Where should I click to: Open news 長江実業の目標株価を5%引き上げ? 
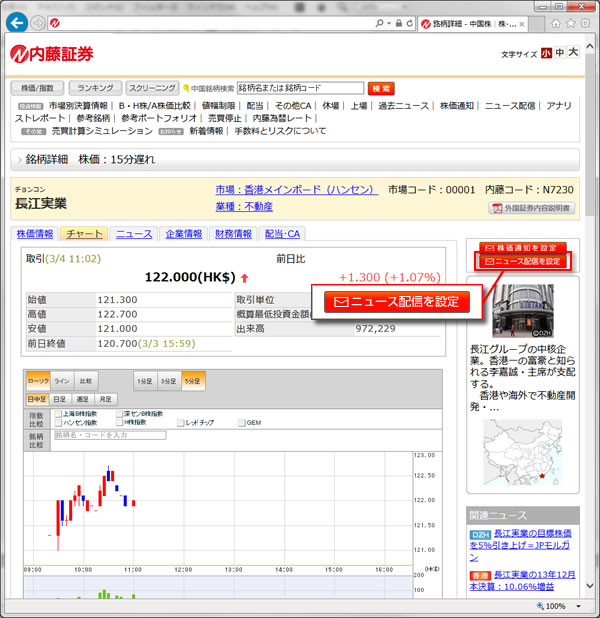[x=520, y=545]
